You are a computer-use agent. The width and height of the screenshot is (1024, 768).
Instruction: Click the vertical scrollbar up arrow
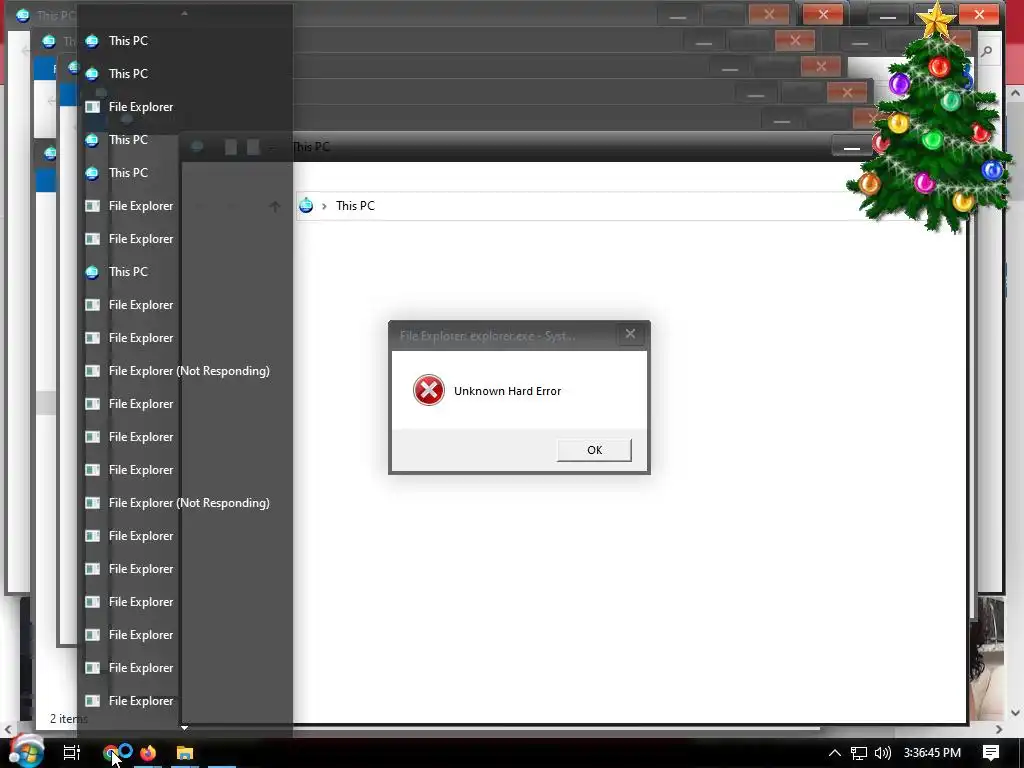[1015, 93]
